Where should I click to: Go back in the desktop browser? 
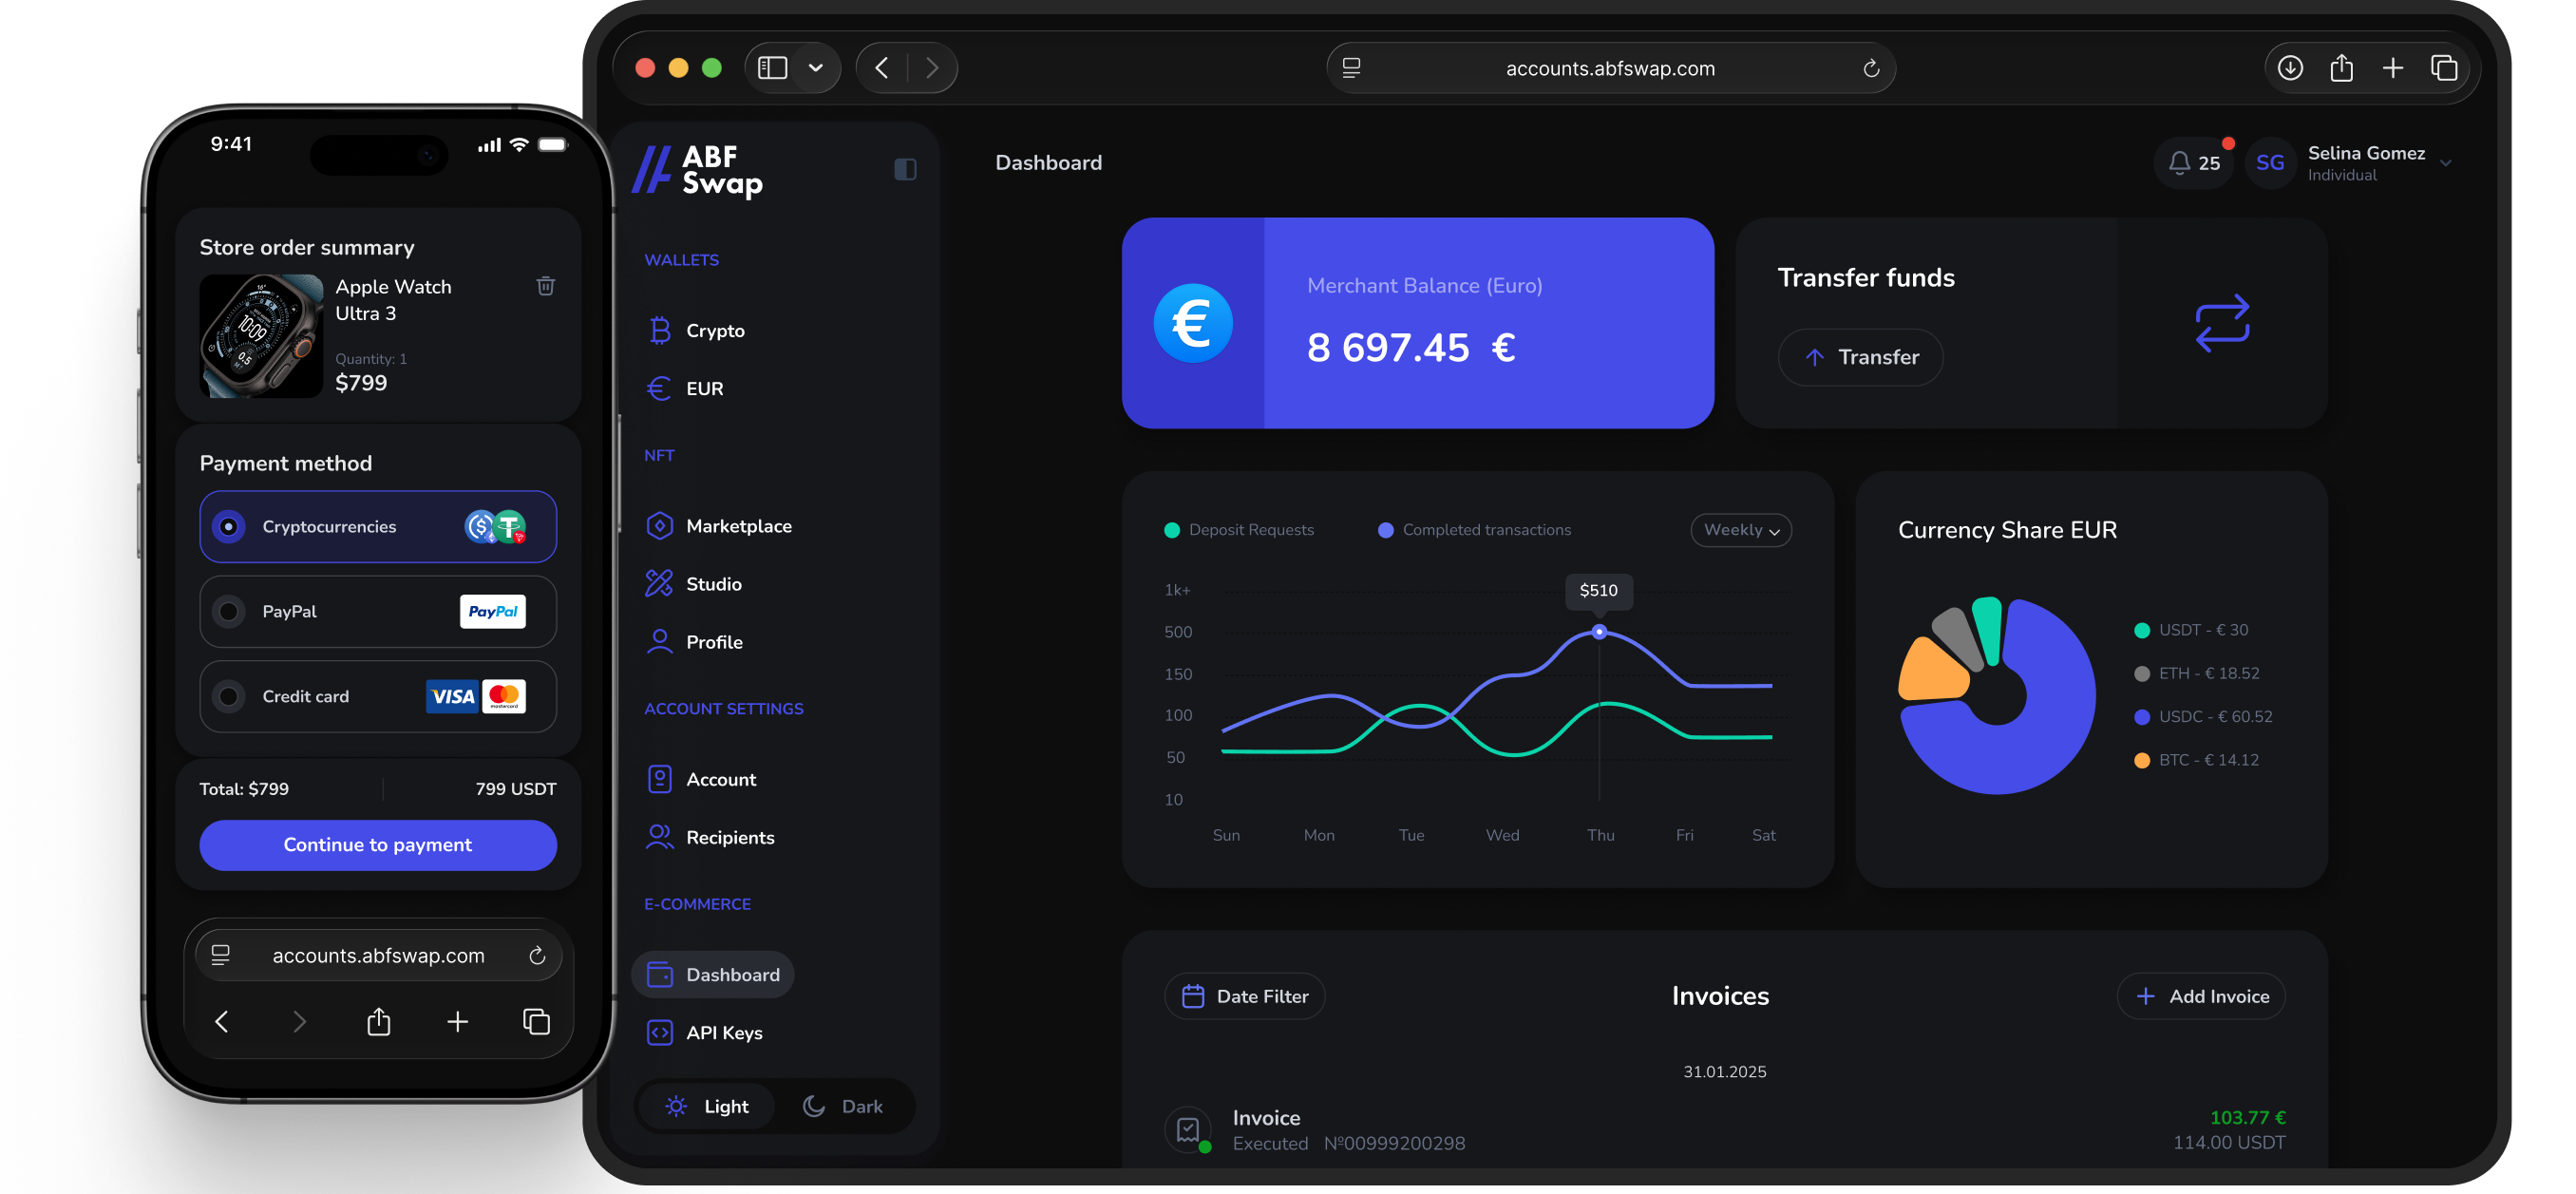coord(881,68)
